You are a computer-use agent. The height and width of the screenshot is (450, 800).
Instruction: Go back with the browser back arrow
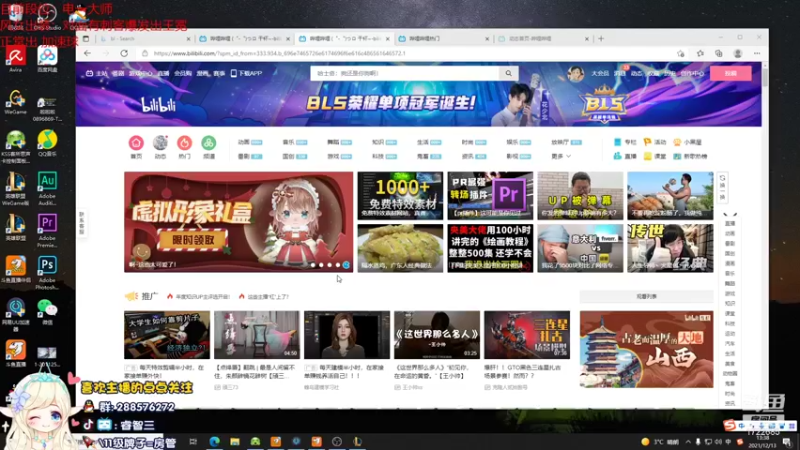88,53
